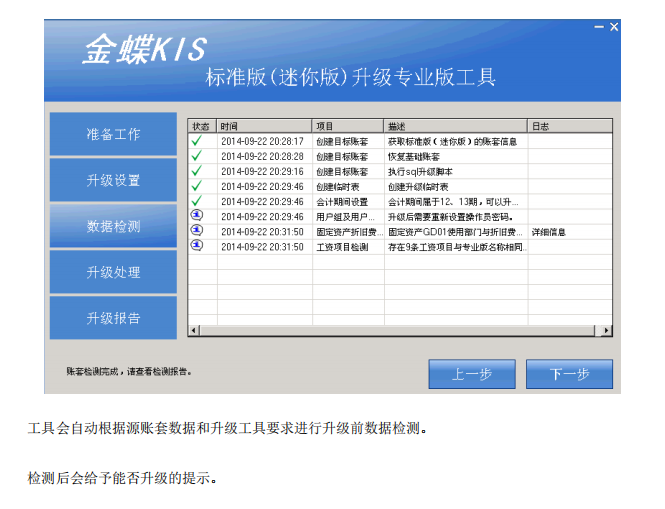Open the 详细信息 log link
665x509 pixels.
(x=548, y=232)
